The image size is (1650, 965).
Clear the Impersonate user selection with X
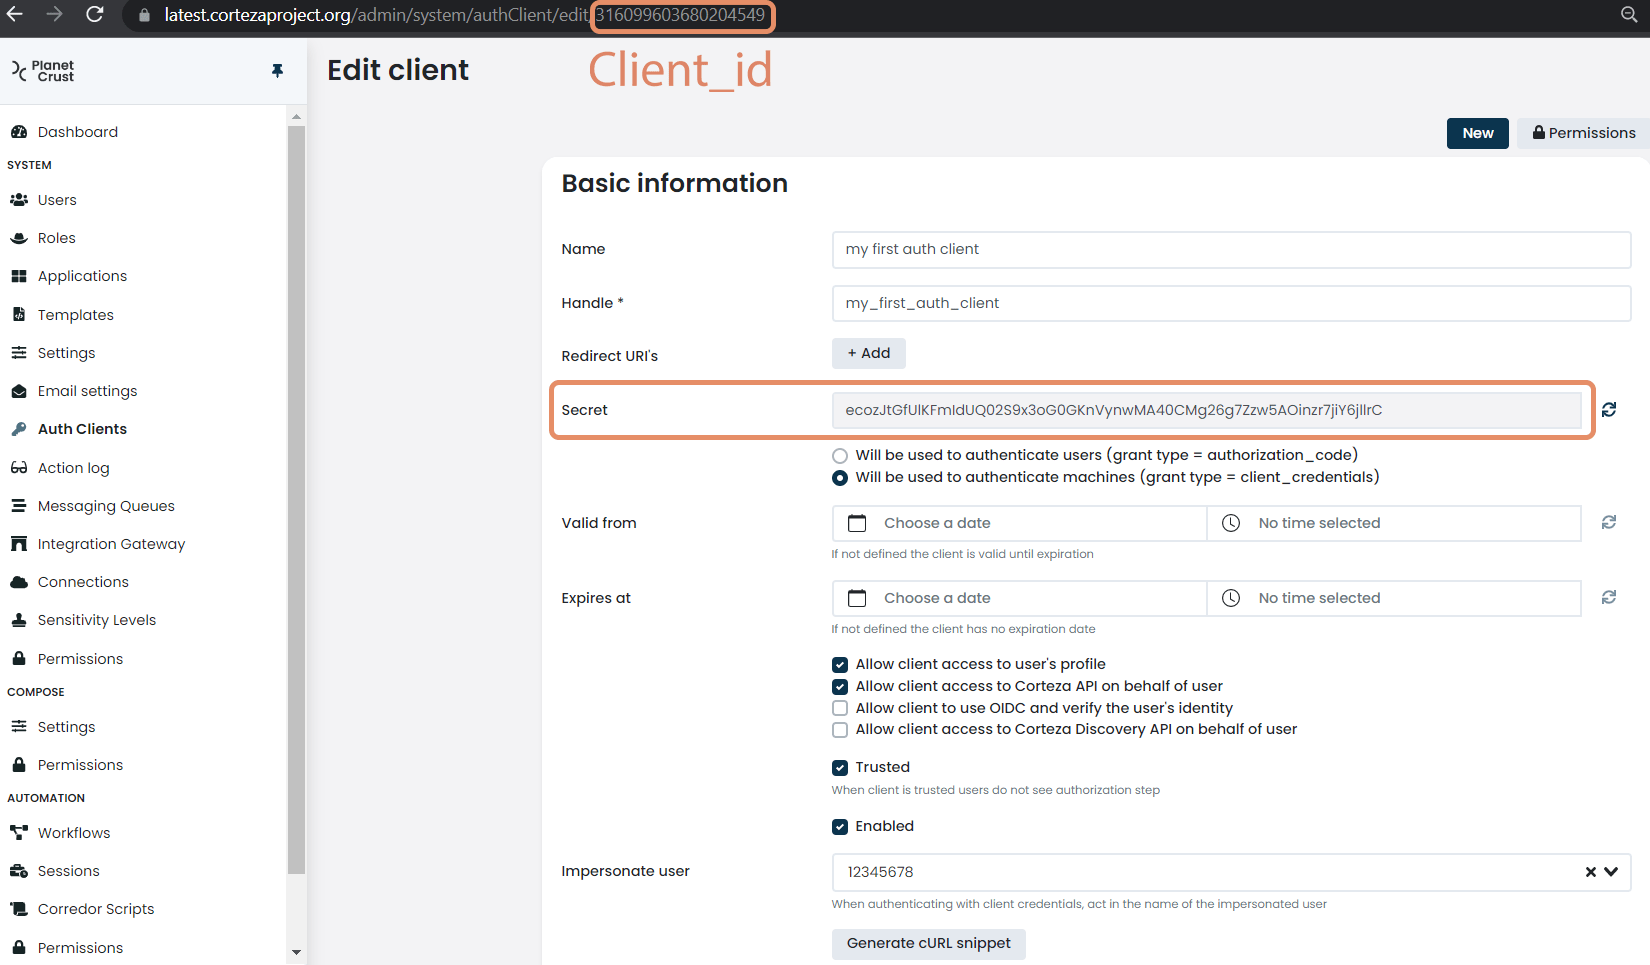click(1590, 872)
